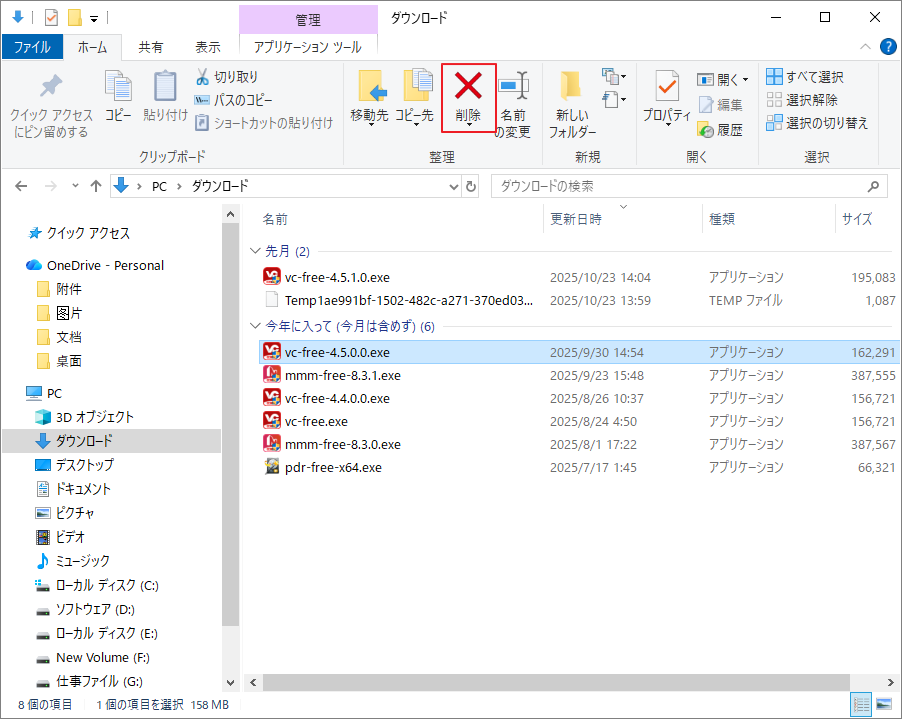
Task: Click the ダウンロードの検索 search box
Action: pyautogui.click(x=689, y=186)
